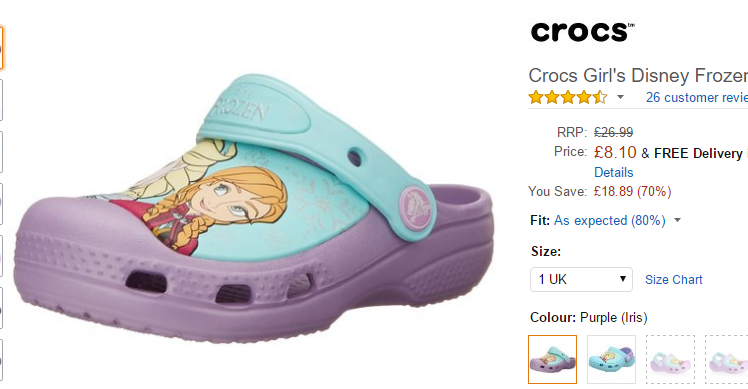
Task: Open the FREE Delivery Details link
Action: [613, 172]
